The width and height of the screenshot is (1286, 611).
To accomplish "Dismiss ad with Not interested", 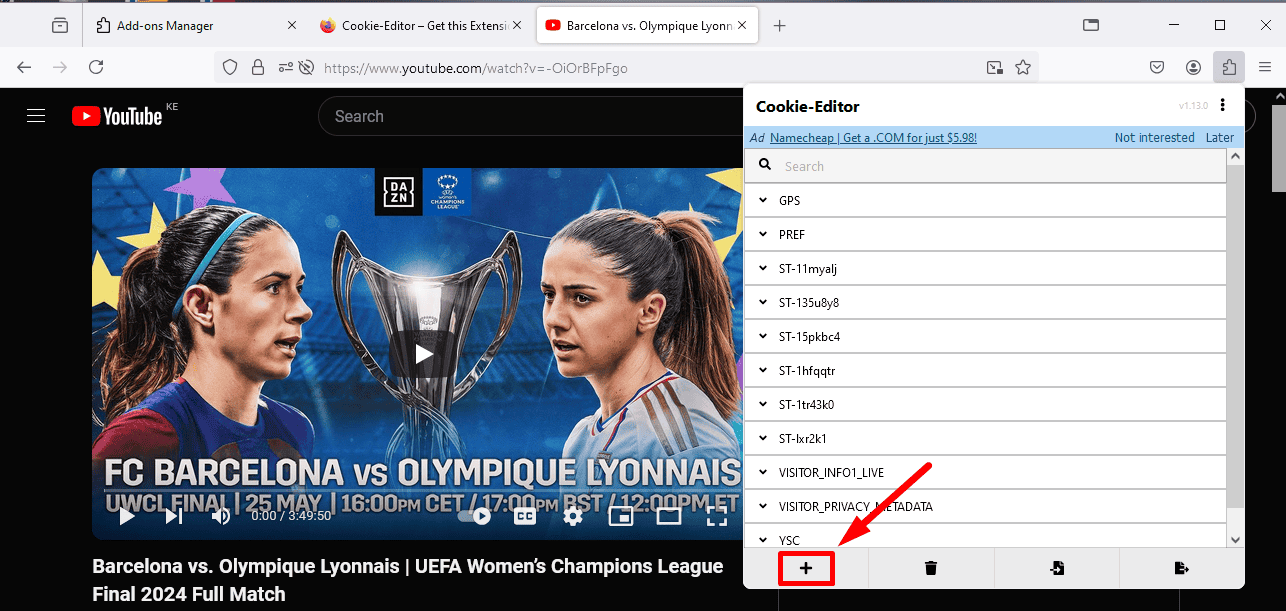I will (1154, 138).
